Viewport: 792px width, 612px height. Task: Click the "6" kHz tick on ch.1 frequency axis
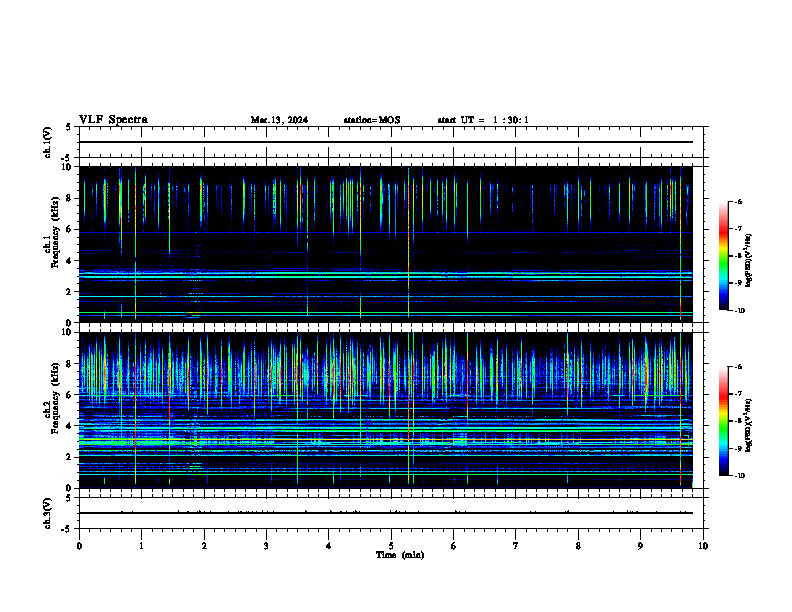pyautogui.click(x=69, y=229)
